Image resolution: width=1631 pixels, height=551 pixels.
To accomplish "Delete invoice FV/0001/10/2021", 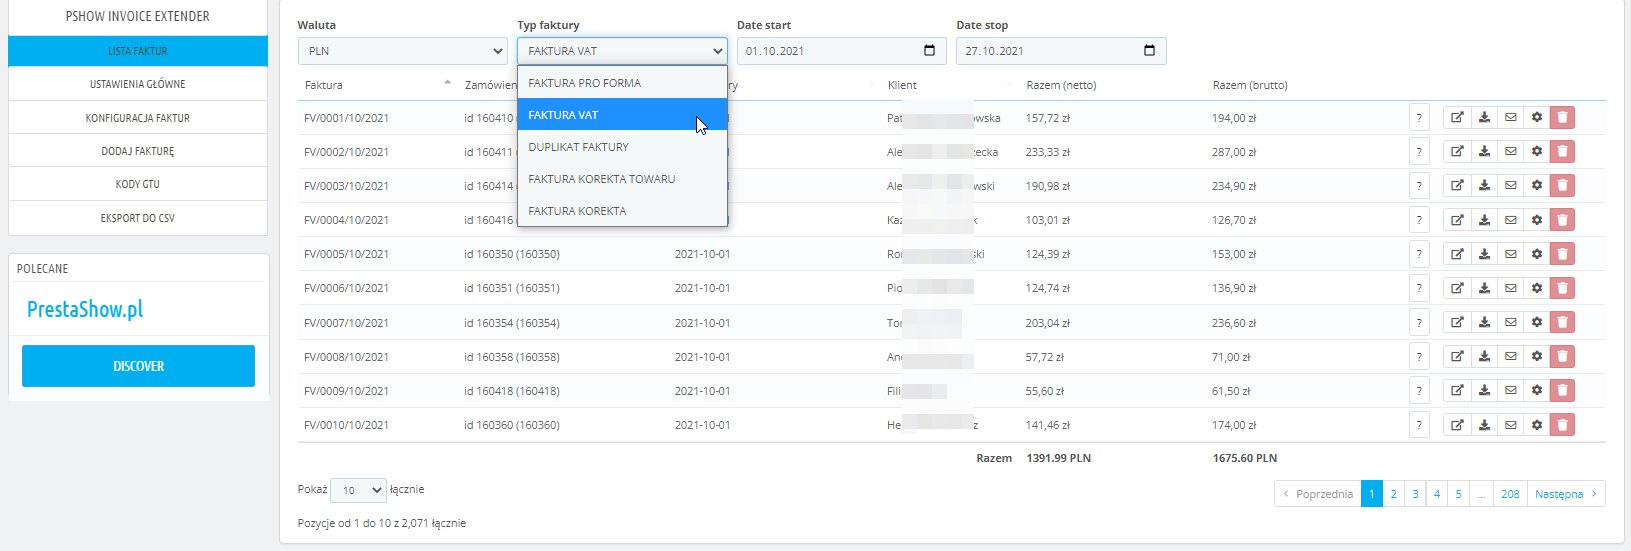I will 1563,118.
